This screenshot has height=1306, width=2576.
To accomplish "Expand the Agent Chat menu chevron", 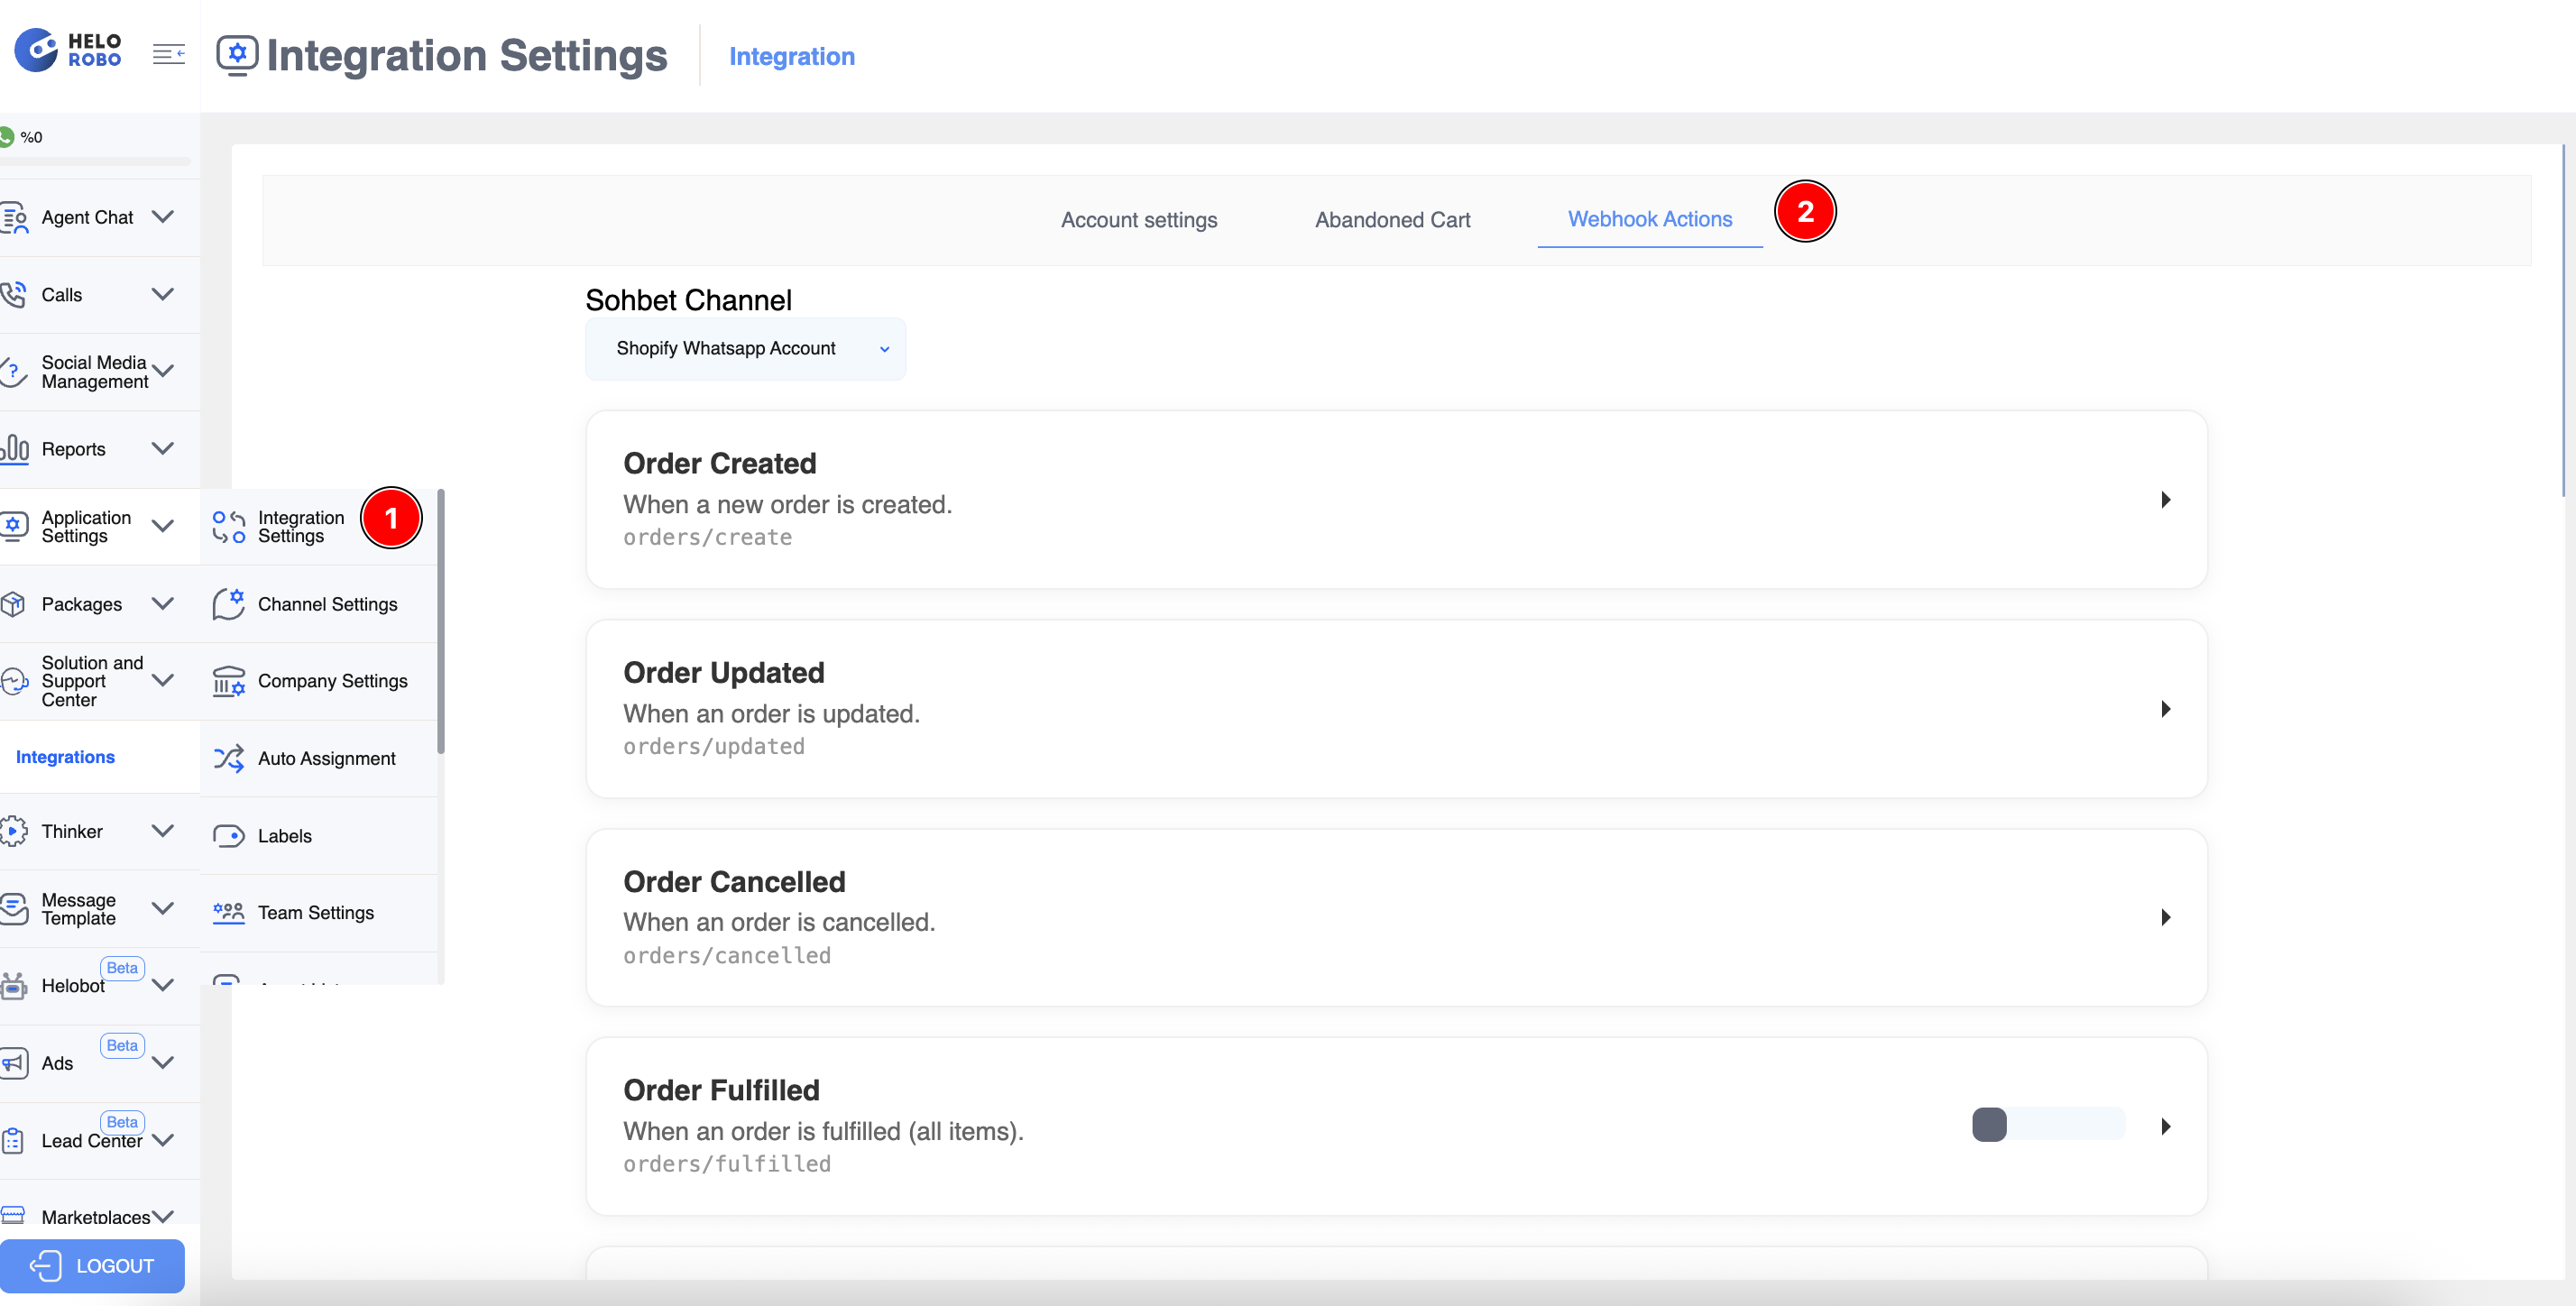I will 163,216.
